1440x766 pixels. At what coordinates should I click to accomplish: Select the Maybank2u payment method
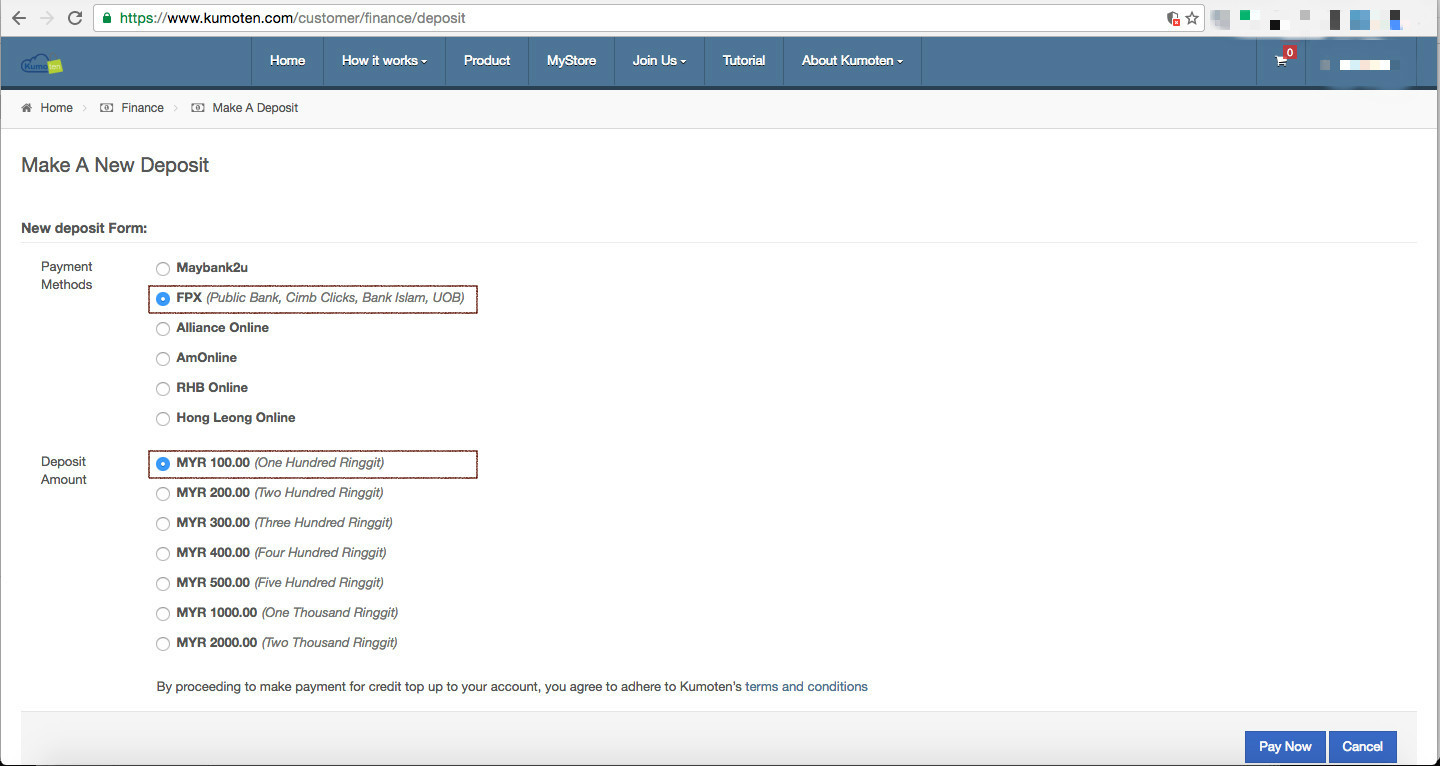[x=163, y=269]
